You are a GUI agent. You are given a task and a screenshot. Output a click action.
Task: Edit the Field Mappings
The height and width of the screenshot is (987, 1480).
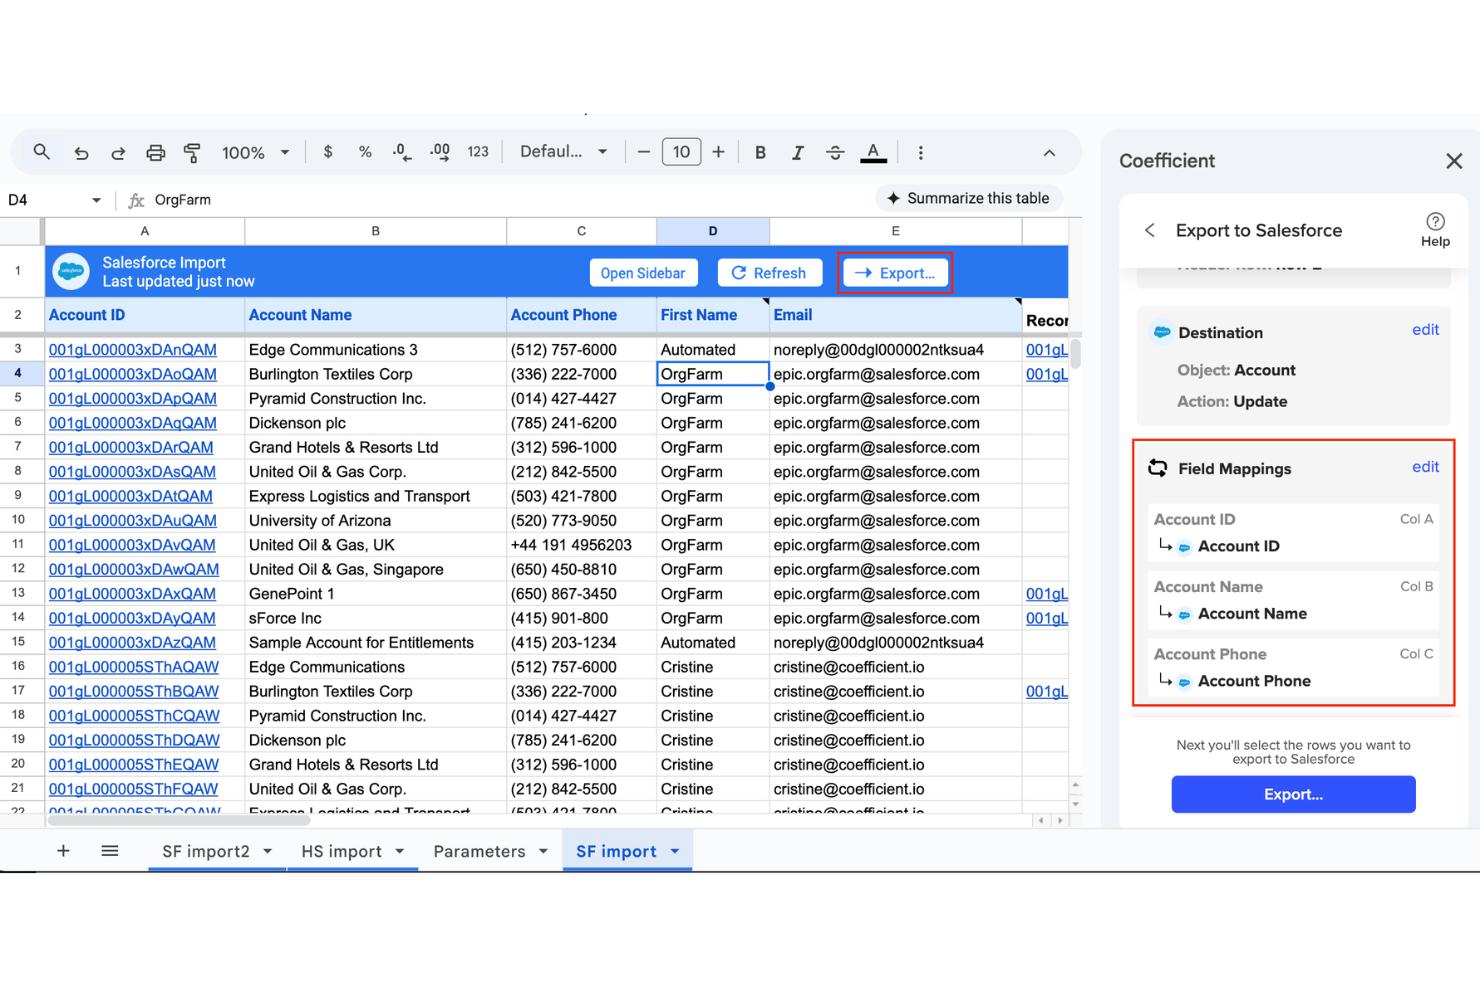[1424, 466]
